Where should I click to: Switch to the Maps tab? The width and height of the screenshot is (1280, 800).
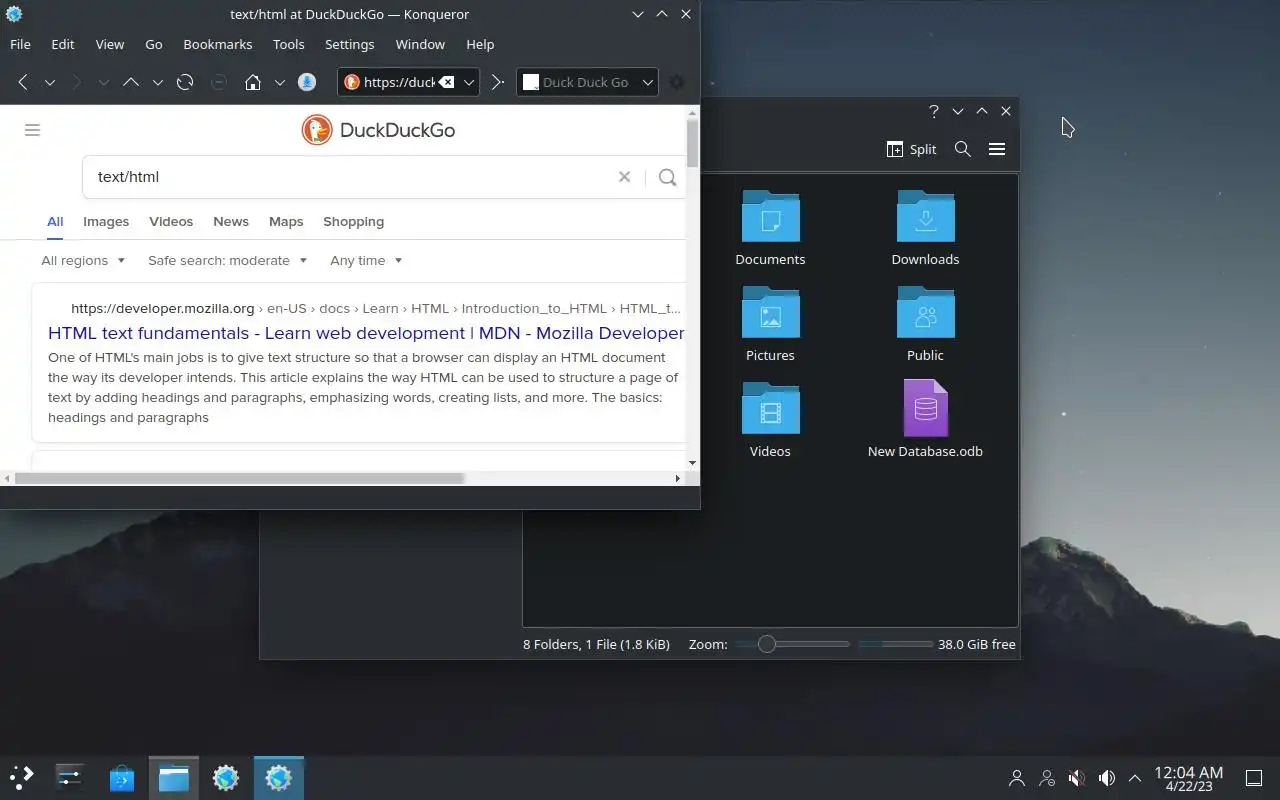pyautogui.click(x=286, y=222)
